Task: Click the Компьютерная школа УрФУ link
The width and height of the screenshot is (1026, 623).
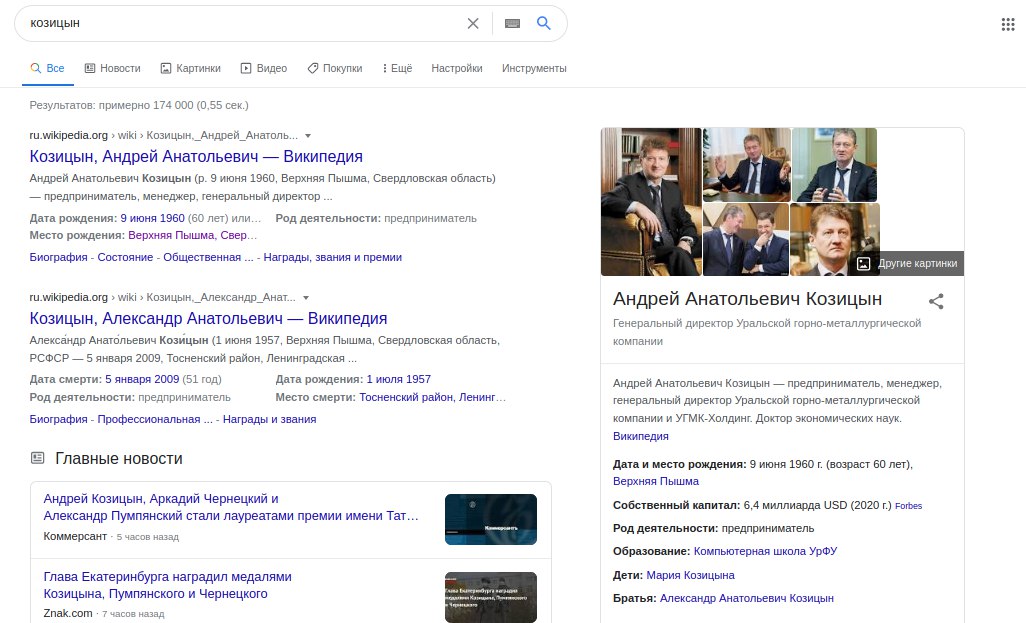Action: point(765,551)
